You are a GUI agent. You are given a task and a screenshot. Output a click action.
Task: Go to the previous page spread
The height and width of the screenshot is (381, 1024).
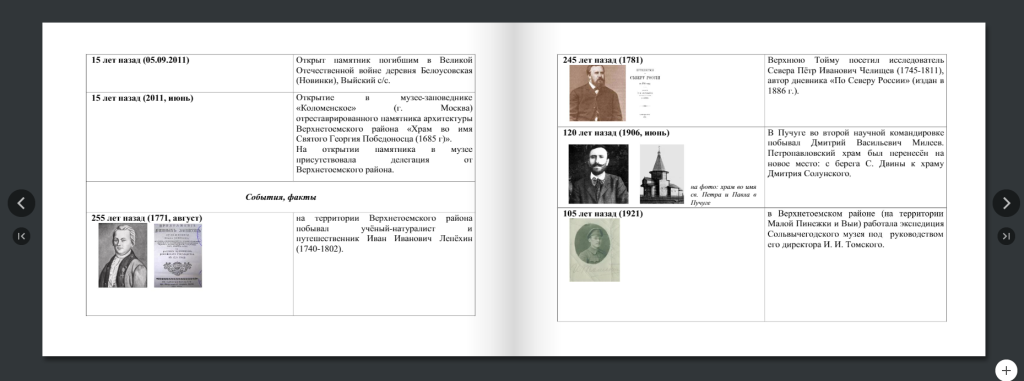point(21,203)
